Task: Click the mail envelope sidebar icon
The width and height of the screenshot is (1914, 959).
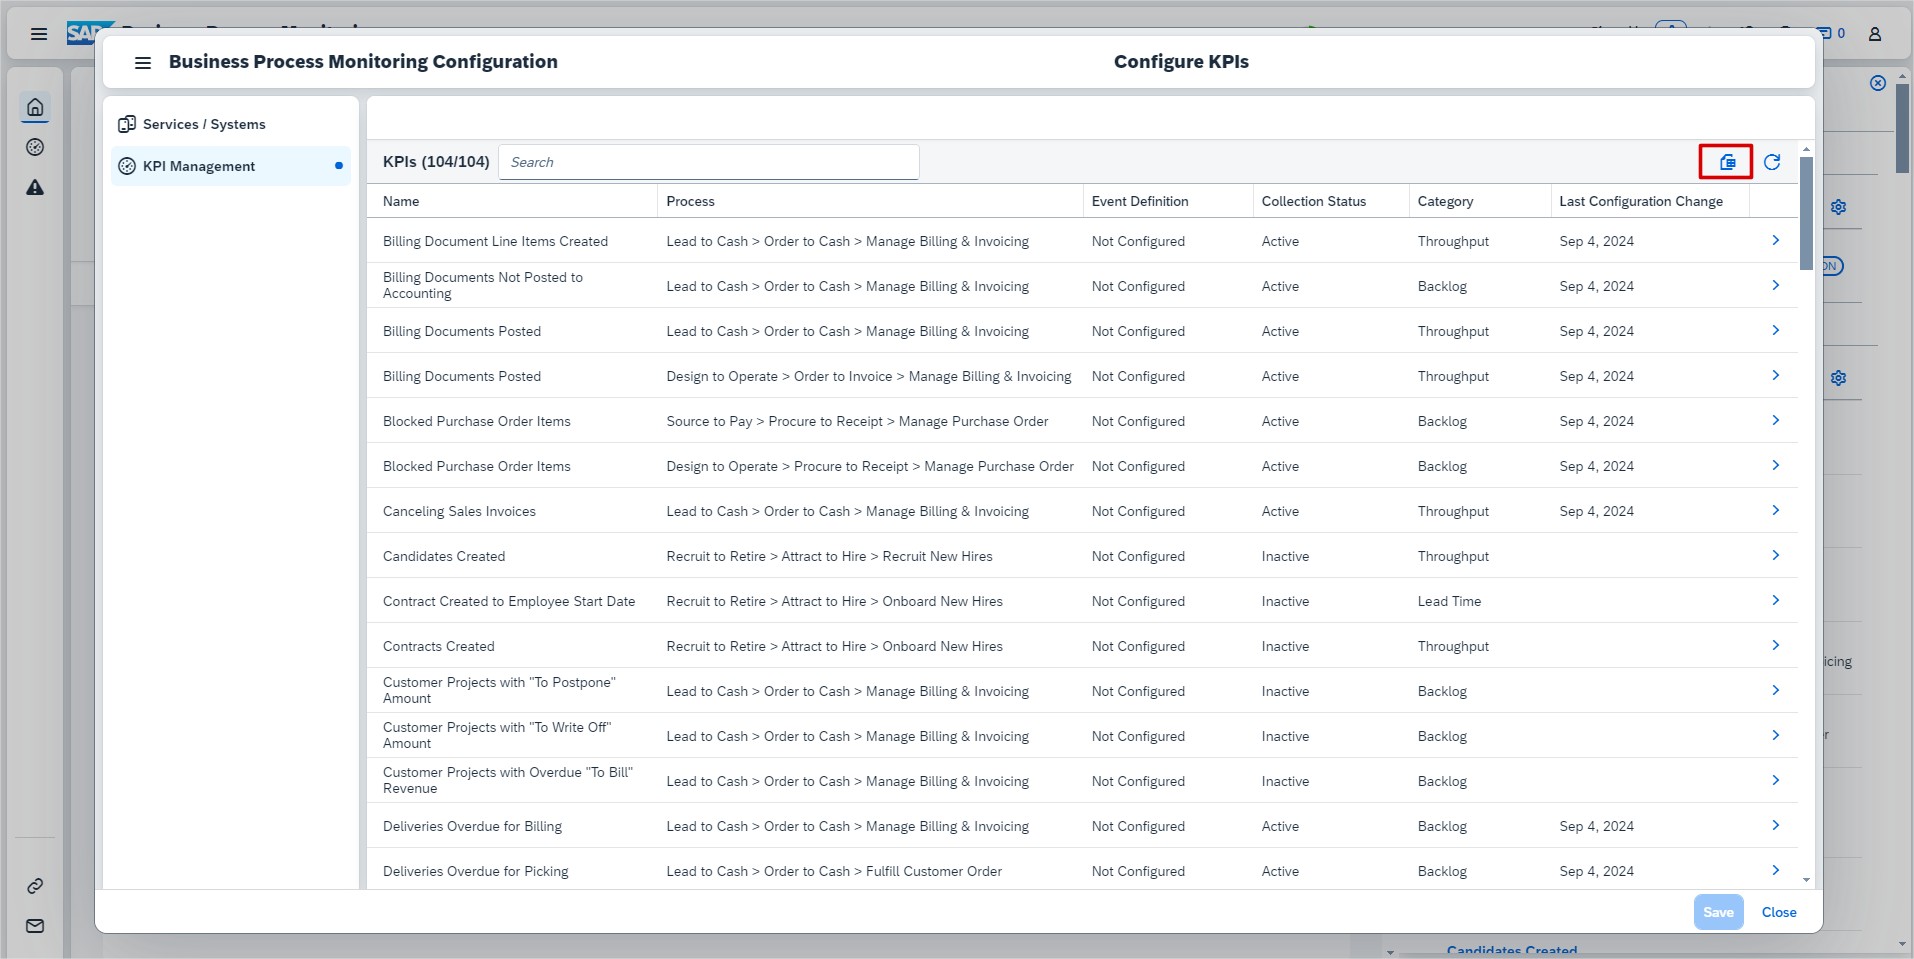Action: (x=35, y=926)
